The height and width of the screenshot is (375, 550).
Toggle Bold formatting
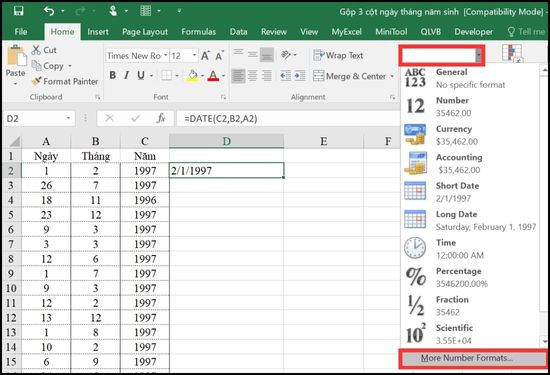(x=113, y=75)
